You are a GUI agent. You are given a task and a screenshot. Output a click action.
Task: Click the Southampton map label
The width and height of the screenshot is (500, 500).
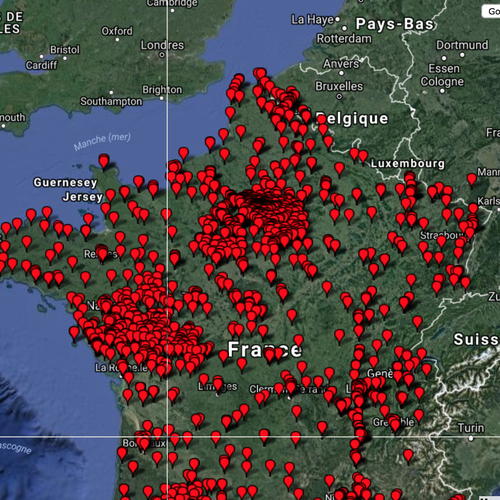111,101
